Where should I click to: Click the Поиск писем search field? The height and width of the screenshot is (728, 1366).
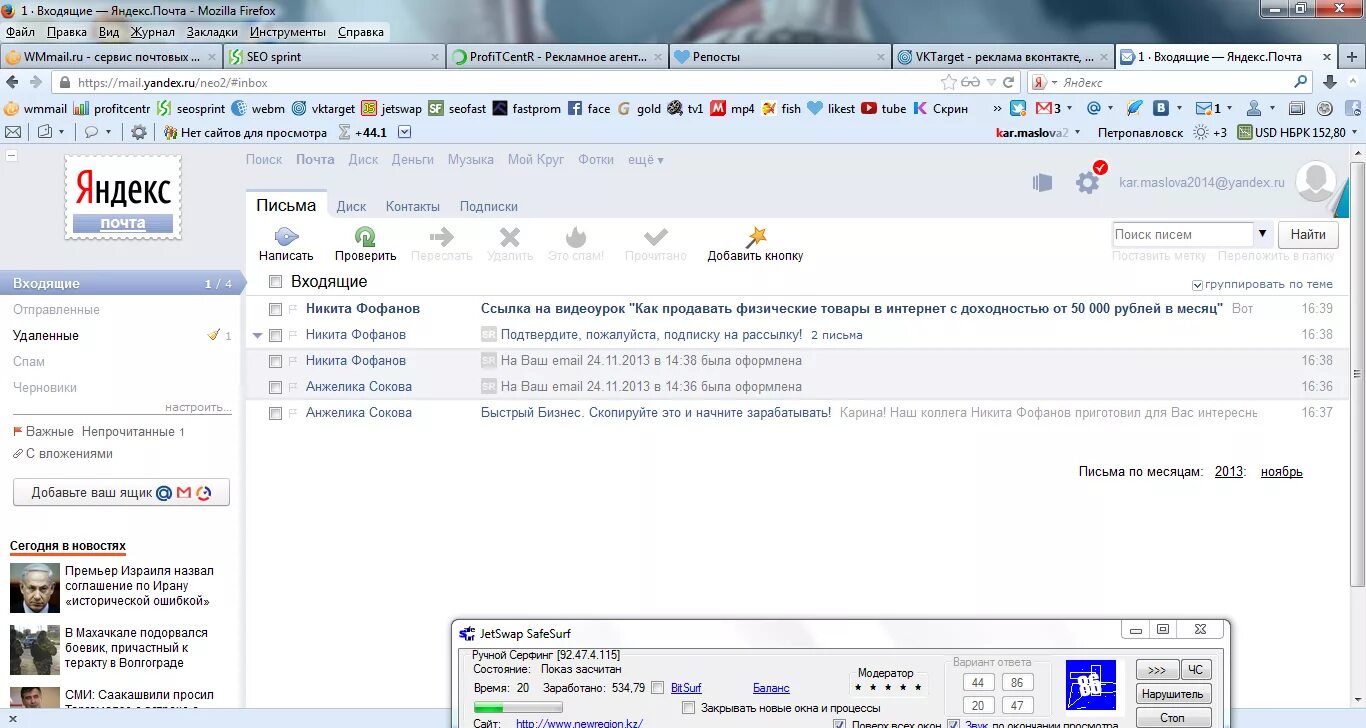pos(1182,234)
